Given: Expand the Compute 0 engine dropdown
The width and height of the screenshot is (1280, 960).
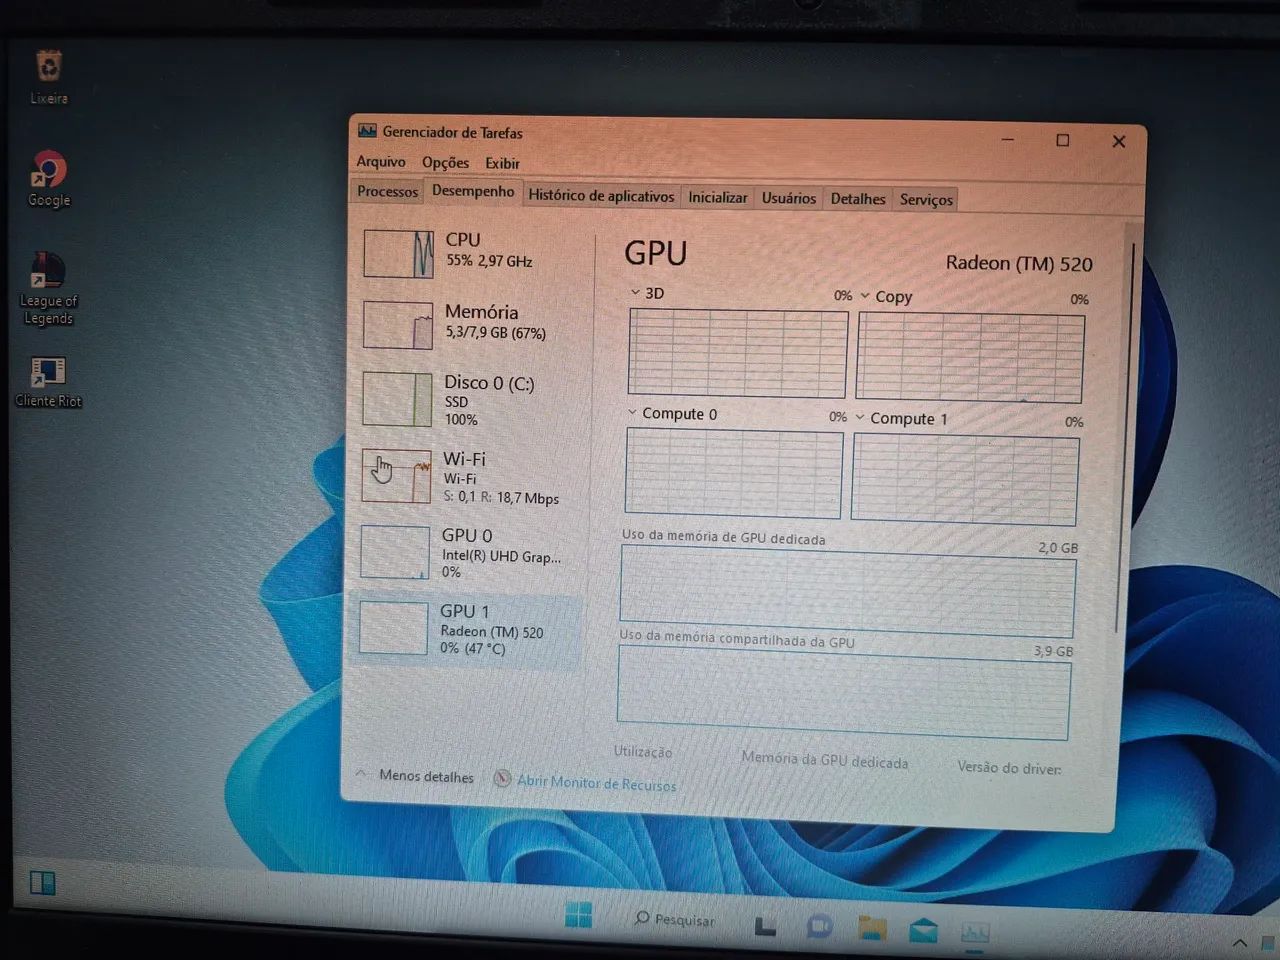Looking at the screenshot, I should click(x=633, y=413).
